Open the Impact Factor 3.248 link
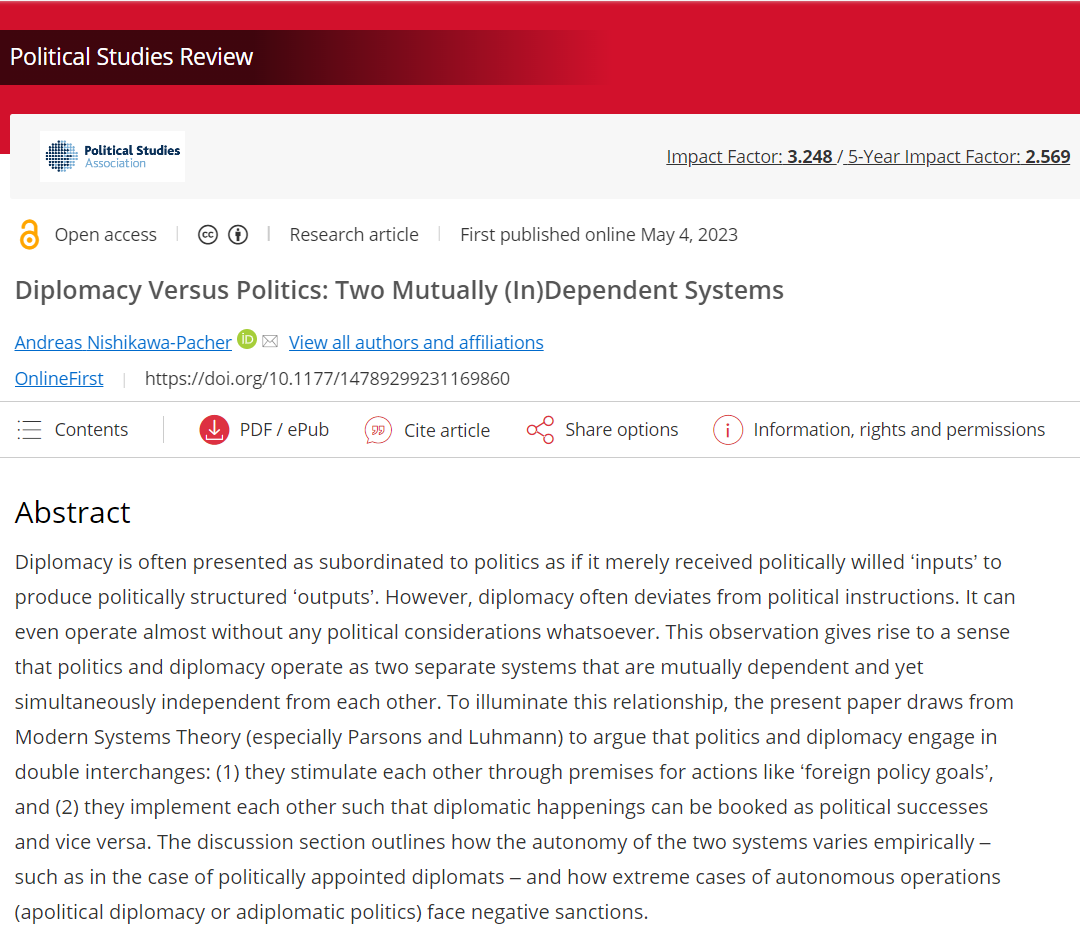Screen dimensions: 1080x931 pyautogui.click(x=749, y=157)
